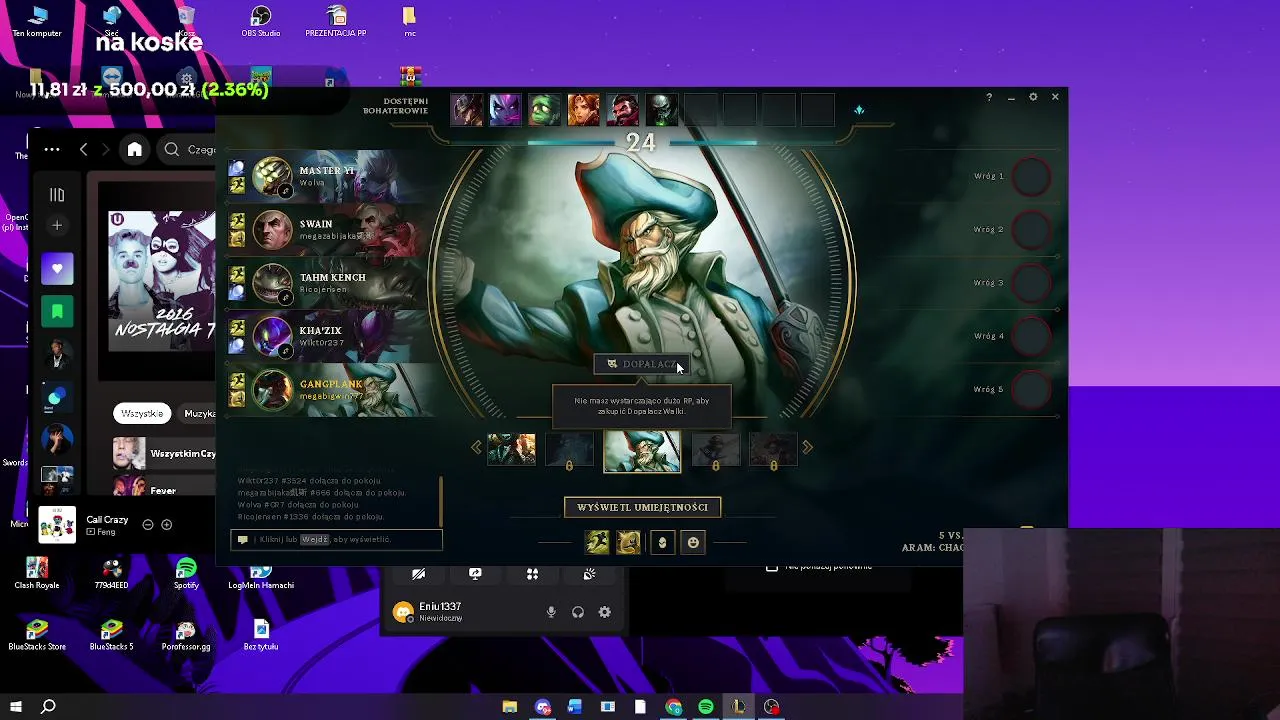The height and width of the screenshot is (720, 1280).
Task: Click the minus circle icon beside Call Crazy
Action: [148, 524]
